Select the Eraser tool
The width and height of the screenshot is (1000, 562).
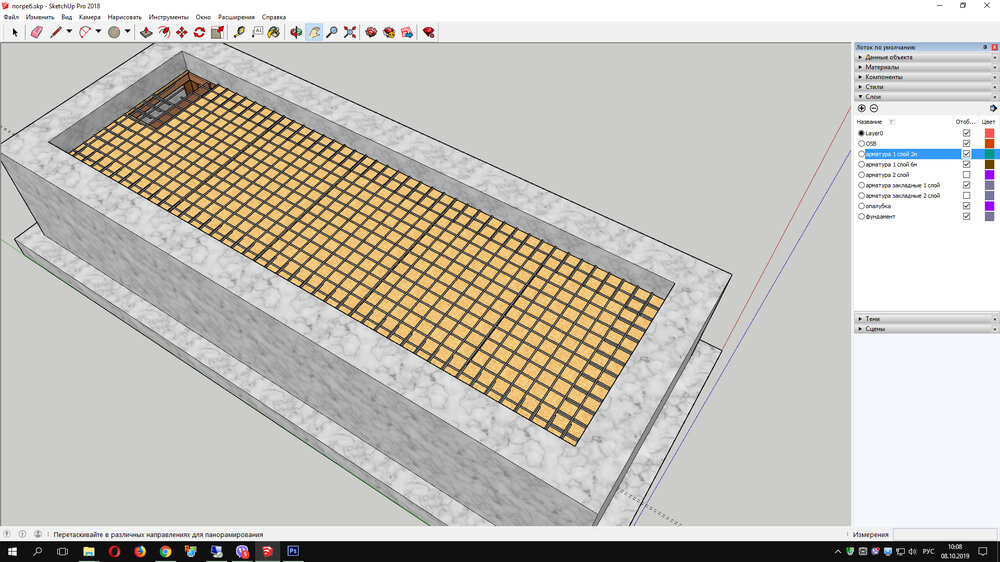click(37, 32)
